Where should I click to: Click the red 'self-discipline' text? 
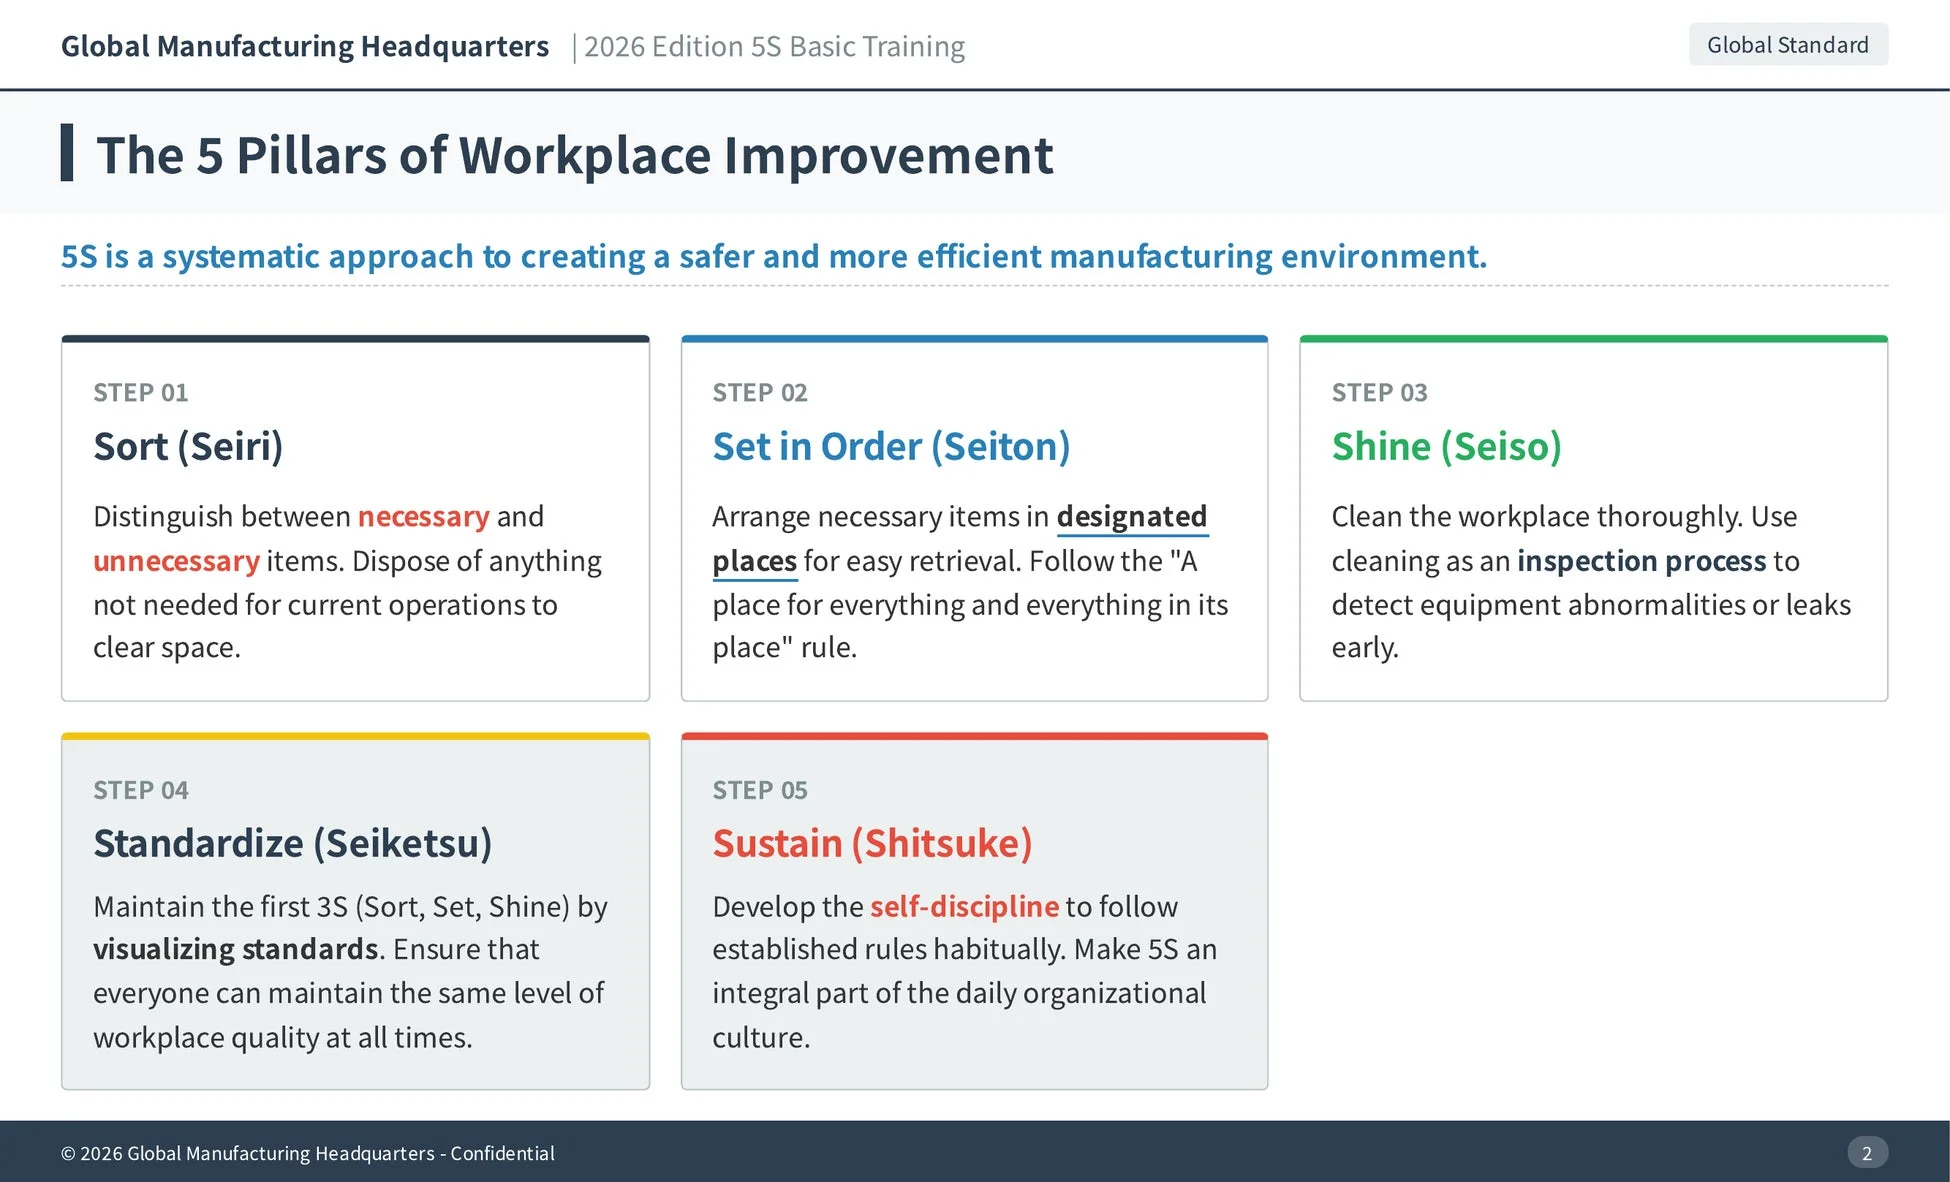click(963, 906)
